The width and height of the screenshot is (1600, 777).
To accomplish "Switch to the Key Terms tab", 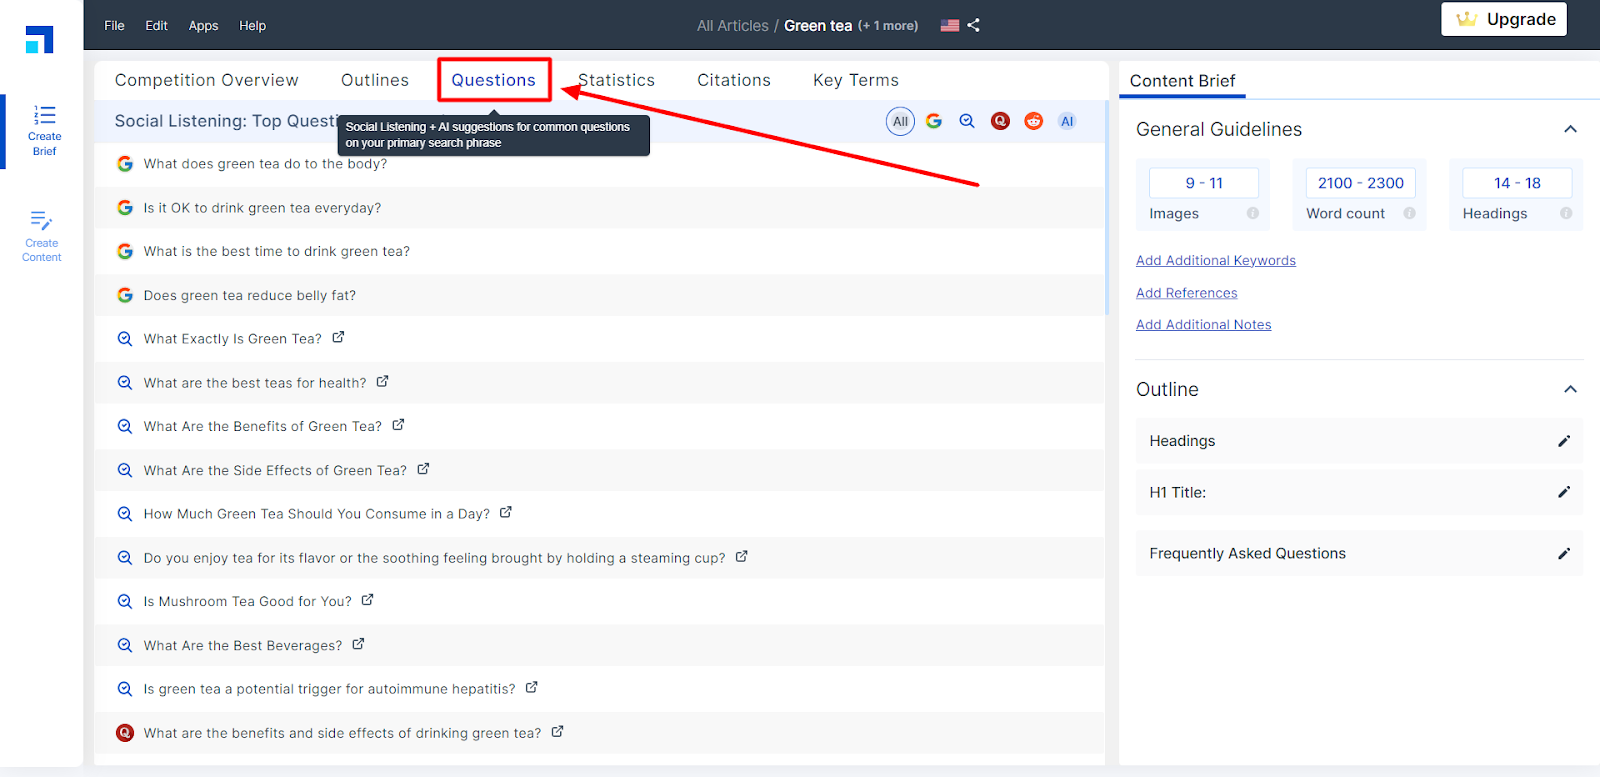I will point(856,80).
